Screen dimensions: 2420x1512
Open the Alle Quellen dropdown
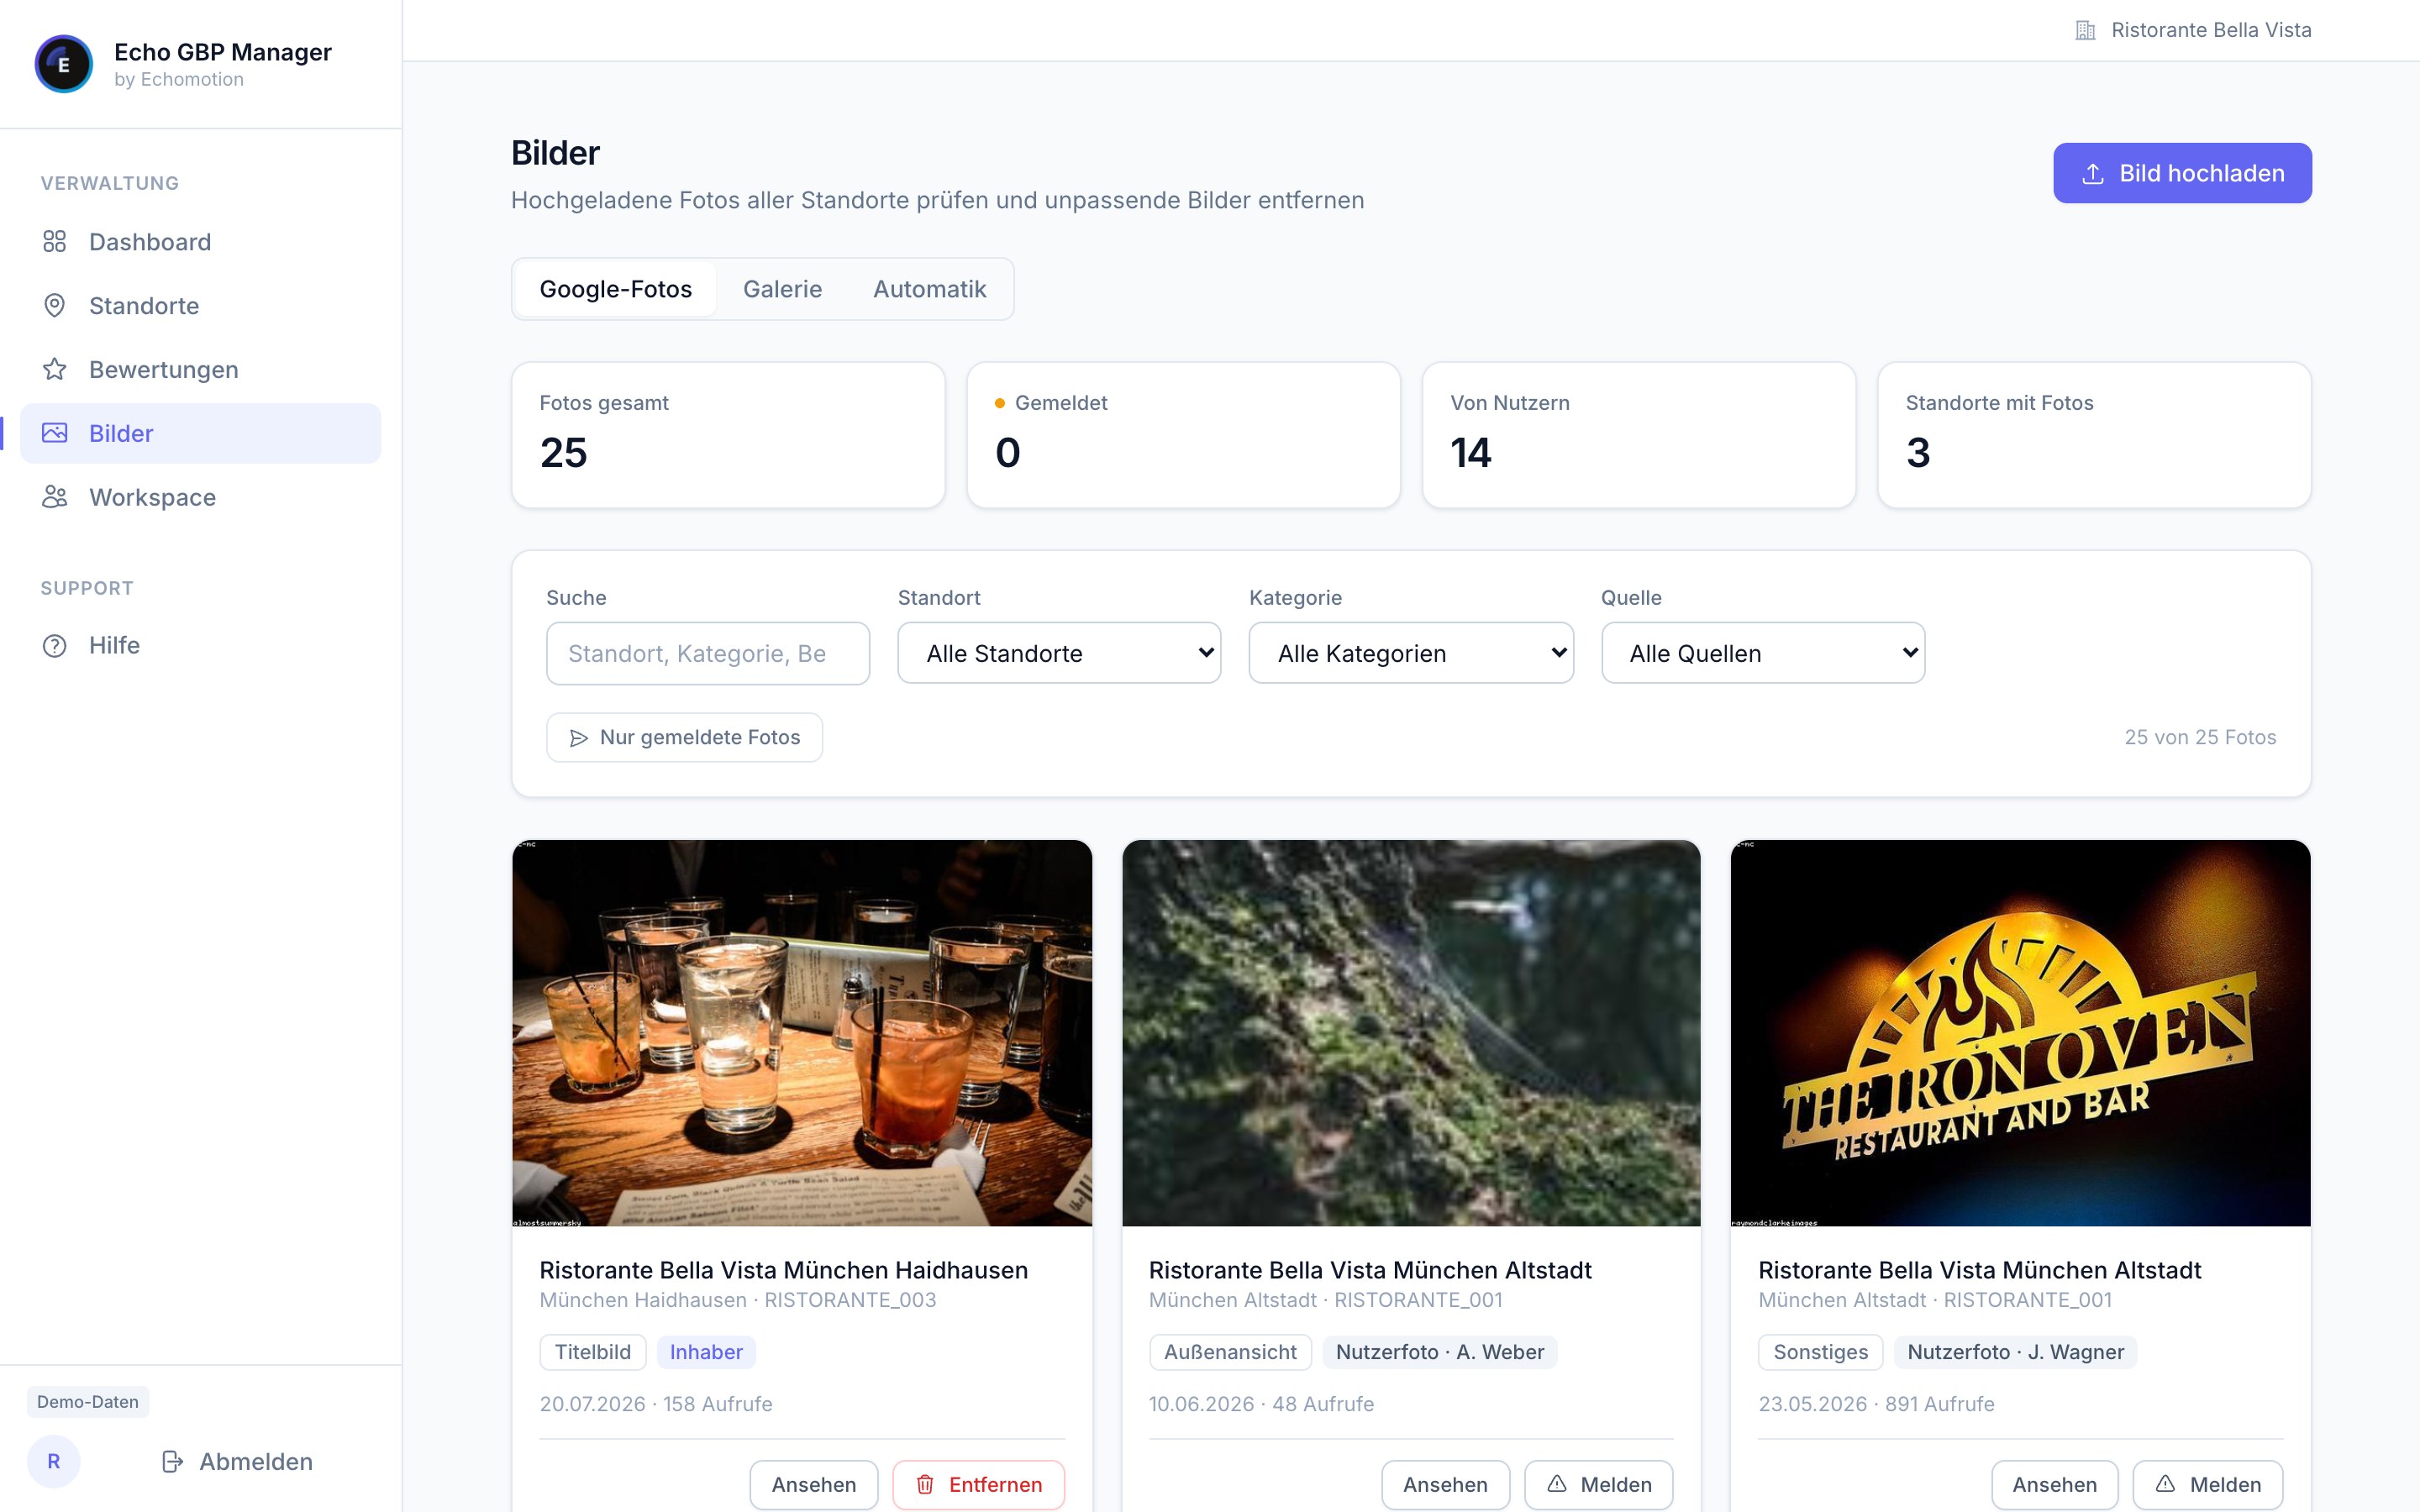click(1763, 654)
